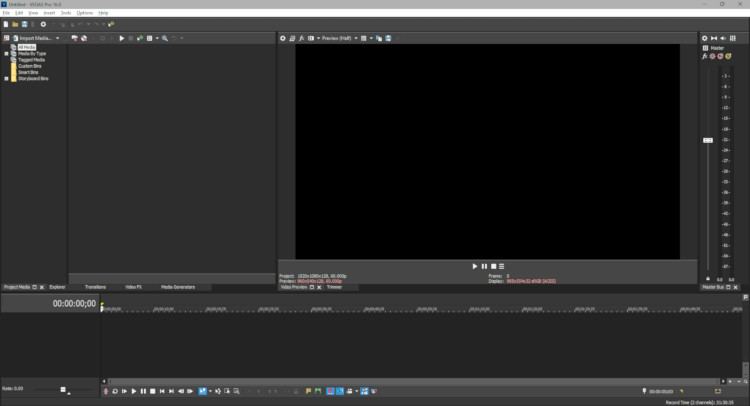
Task: Create a new project with the New icon
Action: tap(6, 24)
